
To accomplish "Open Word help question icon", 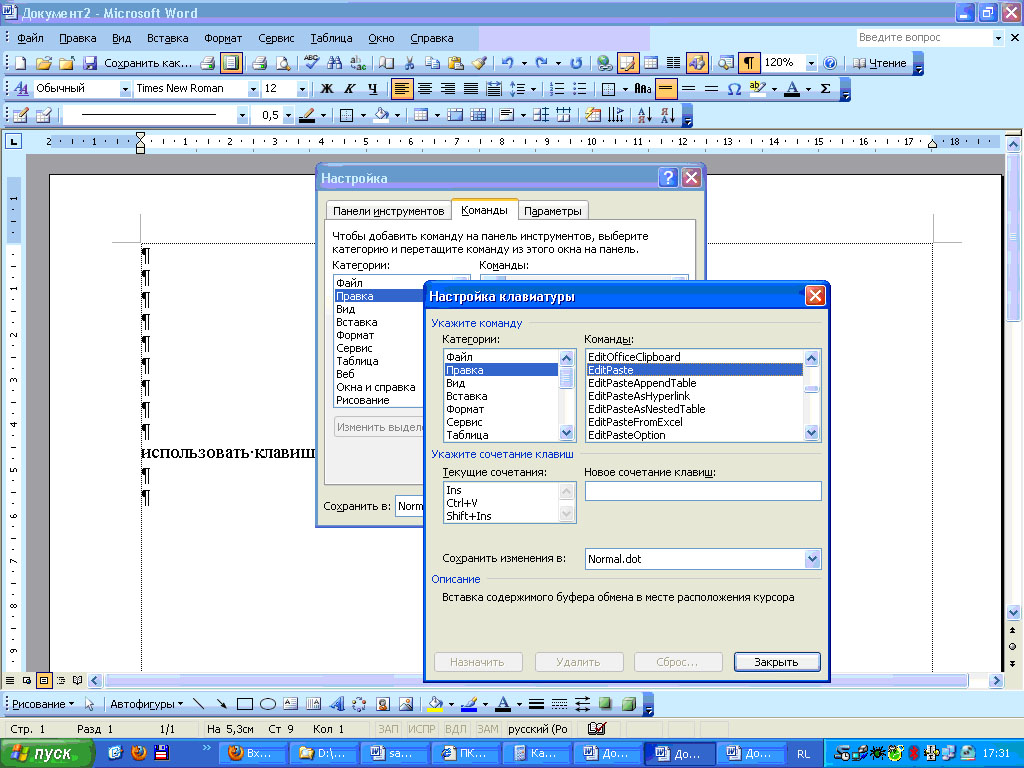I will (829, 63).
